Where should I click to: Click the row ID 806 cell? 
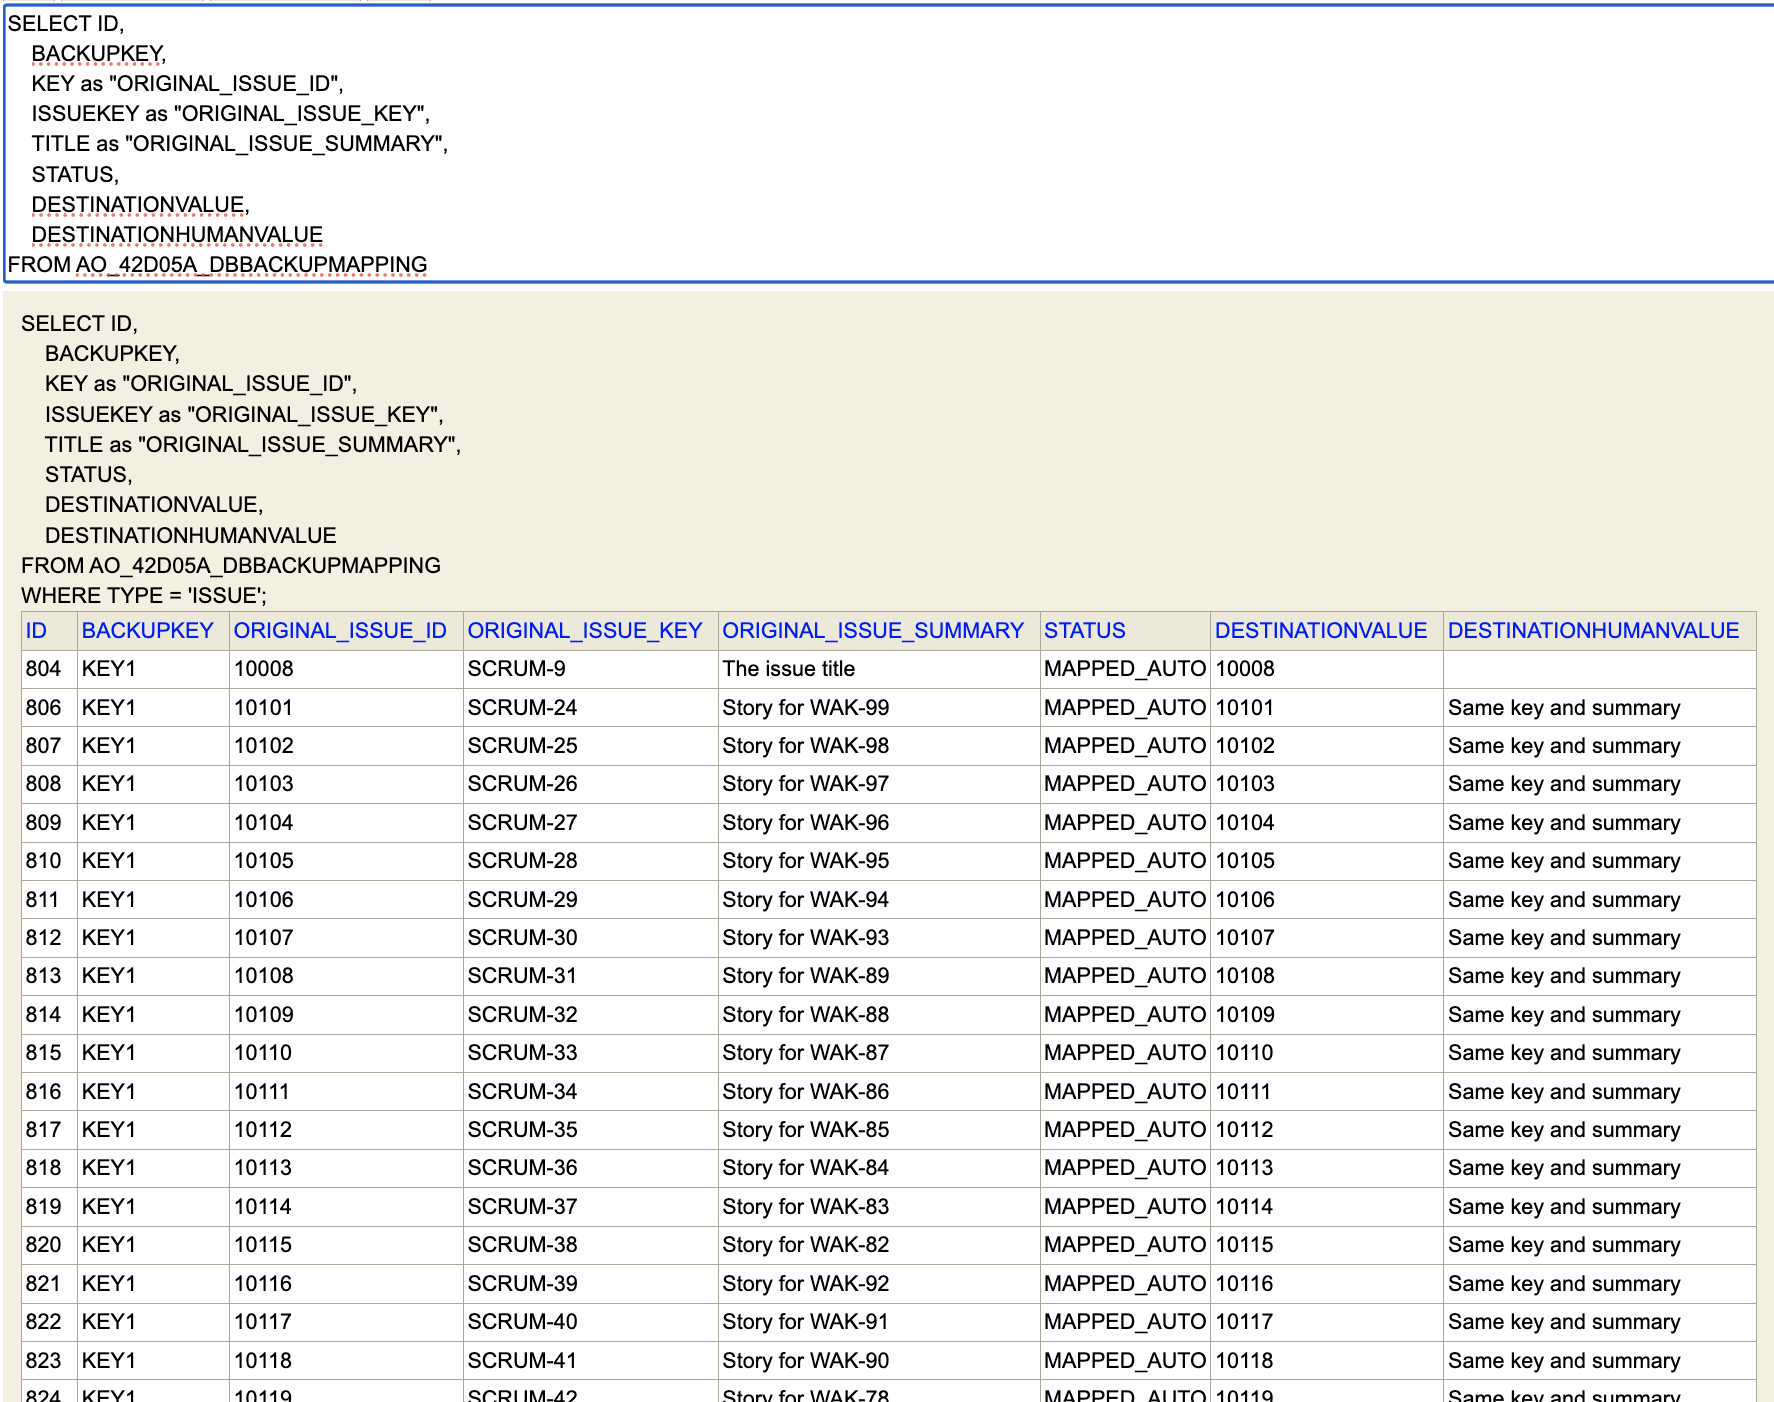(x=43, y=708)
